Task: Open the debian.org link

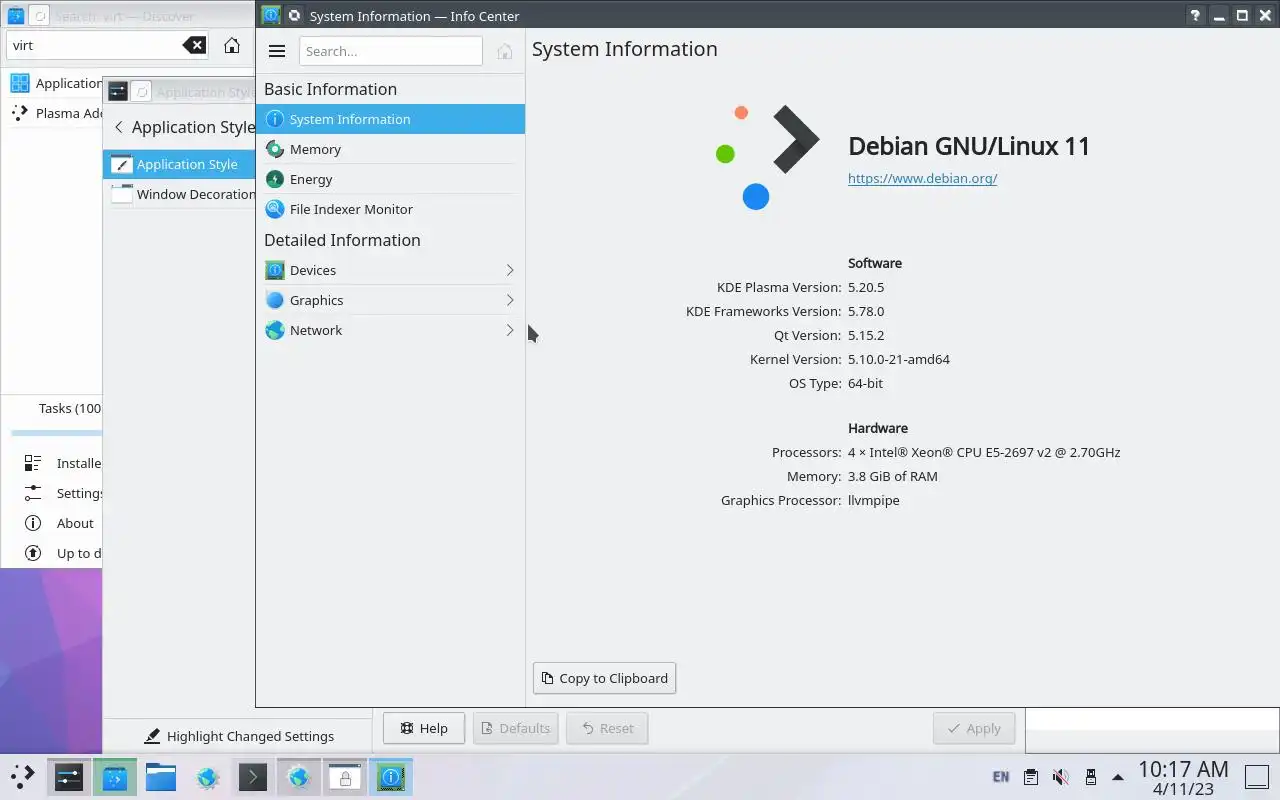Action: (922, 178)
